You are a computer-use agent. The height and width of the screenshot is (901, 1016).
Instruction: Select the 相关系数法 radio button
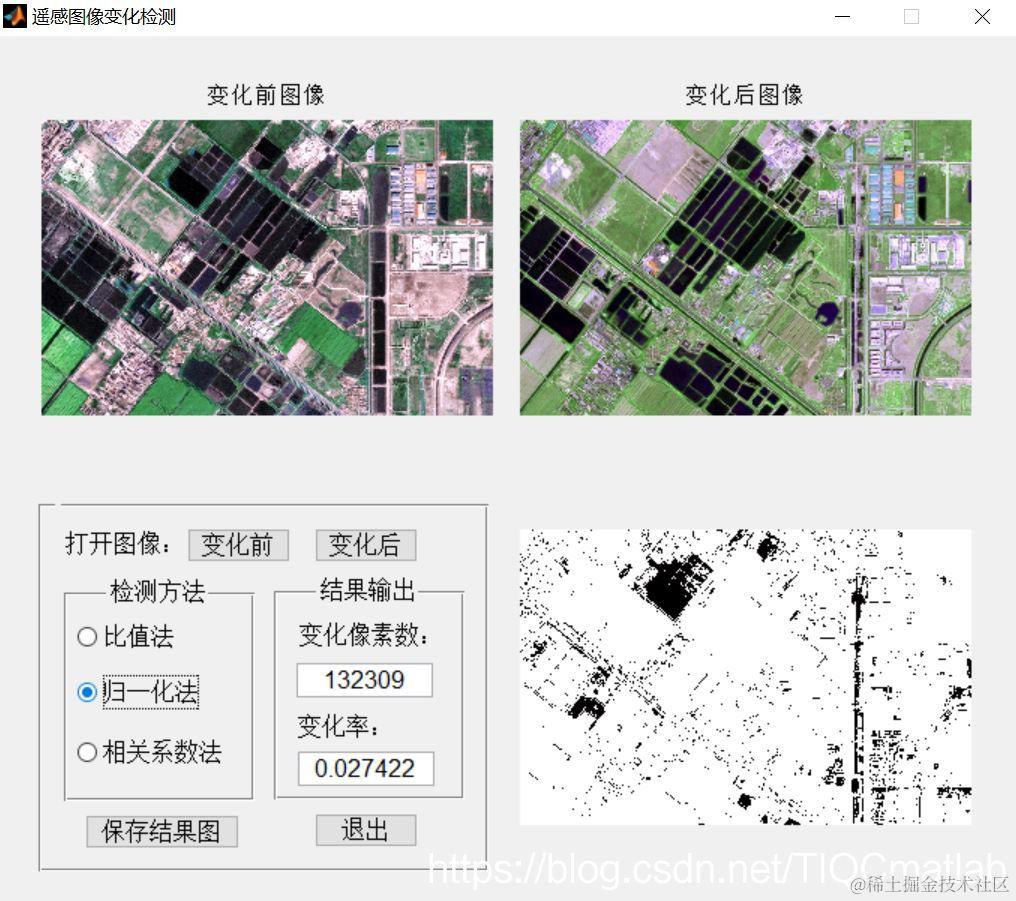click(87, 752)
